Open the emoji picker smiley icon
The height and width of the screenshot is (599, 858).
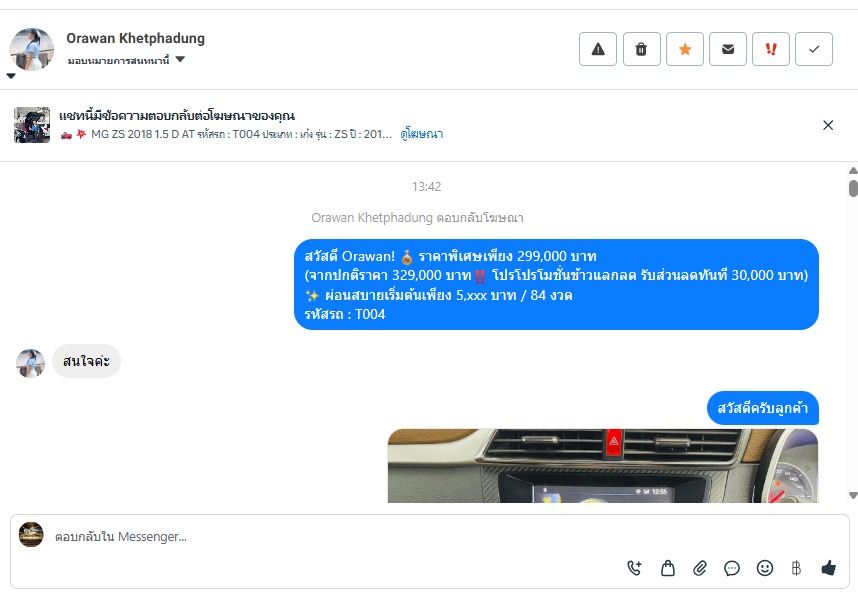[764, 568]
